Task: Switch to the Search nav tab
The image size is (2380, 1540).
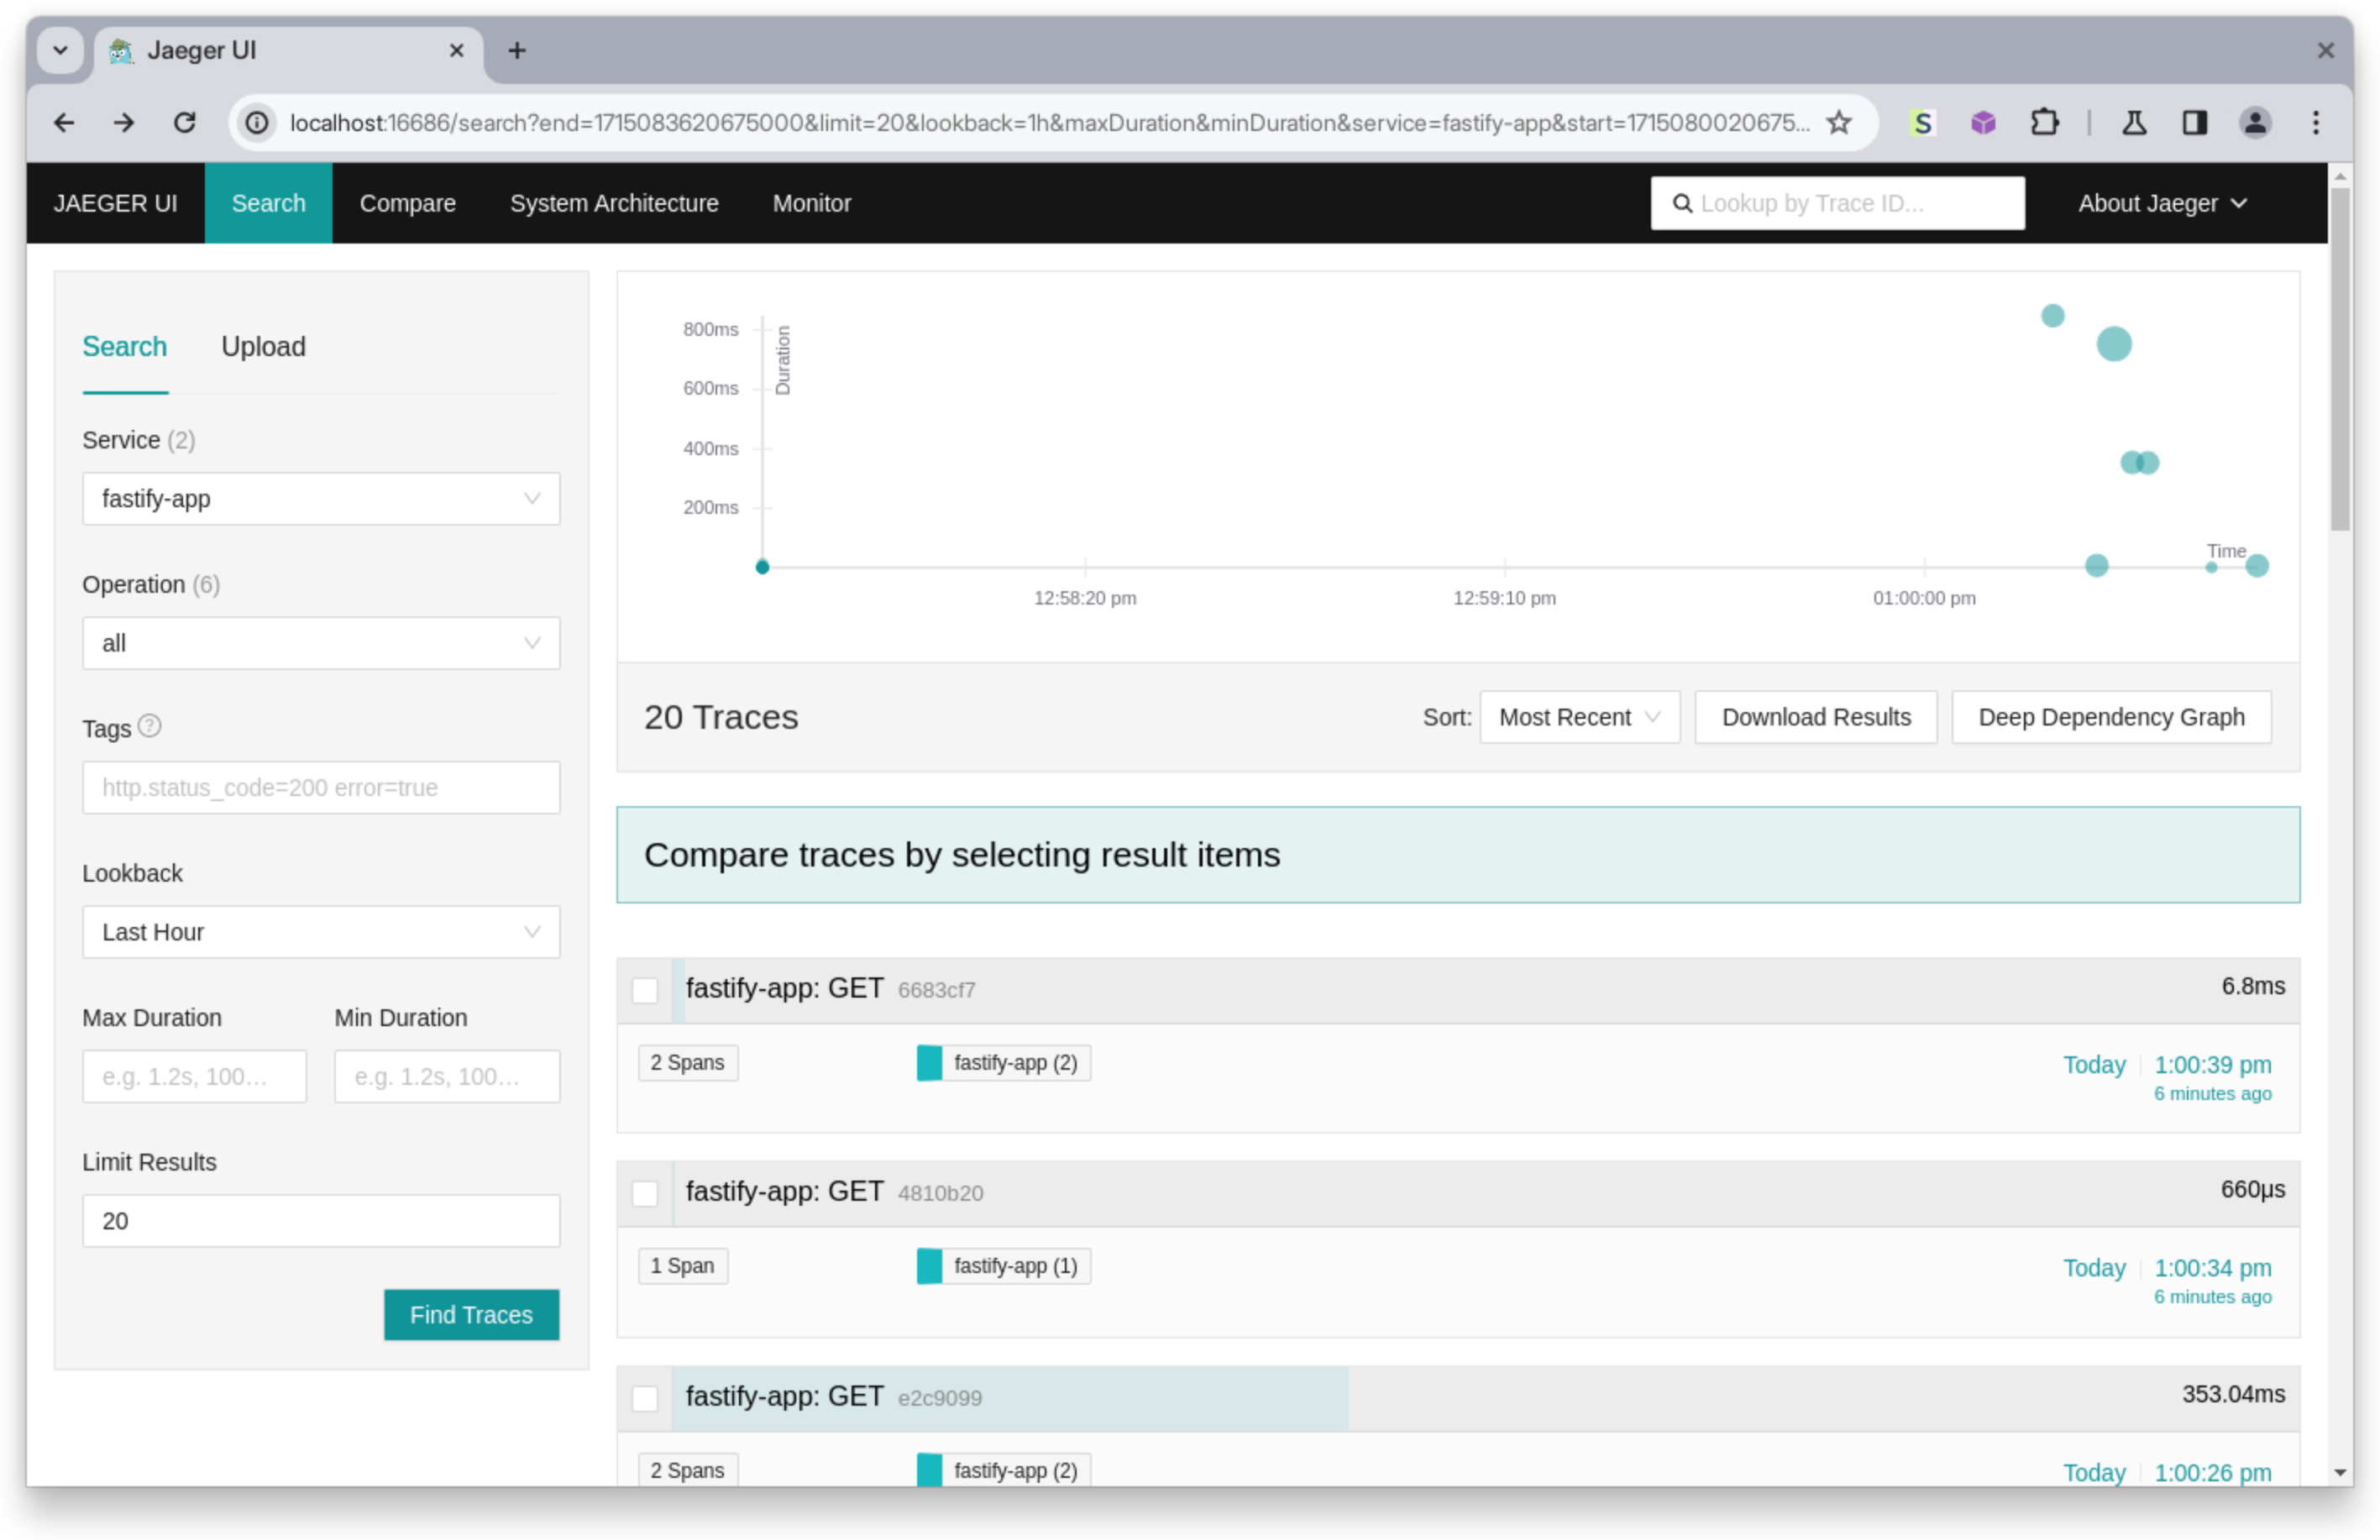Action: (268, 203)
